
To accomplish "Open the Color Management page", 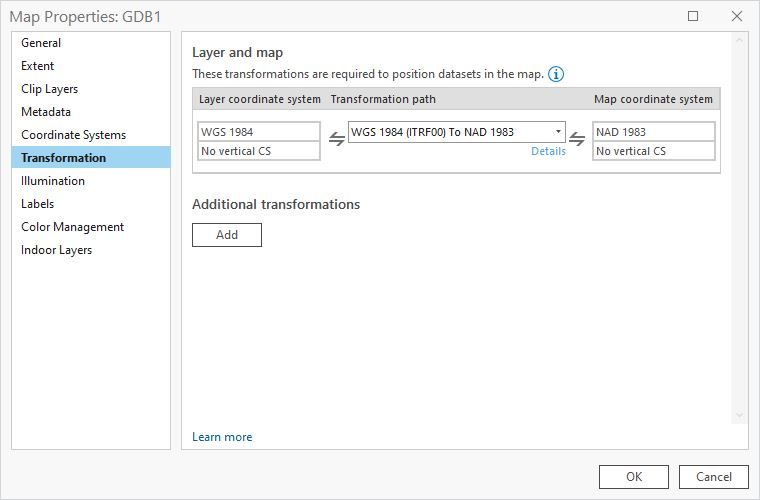I will (x=72, y=227).
